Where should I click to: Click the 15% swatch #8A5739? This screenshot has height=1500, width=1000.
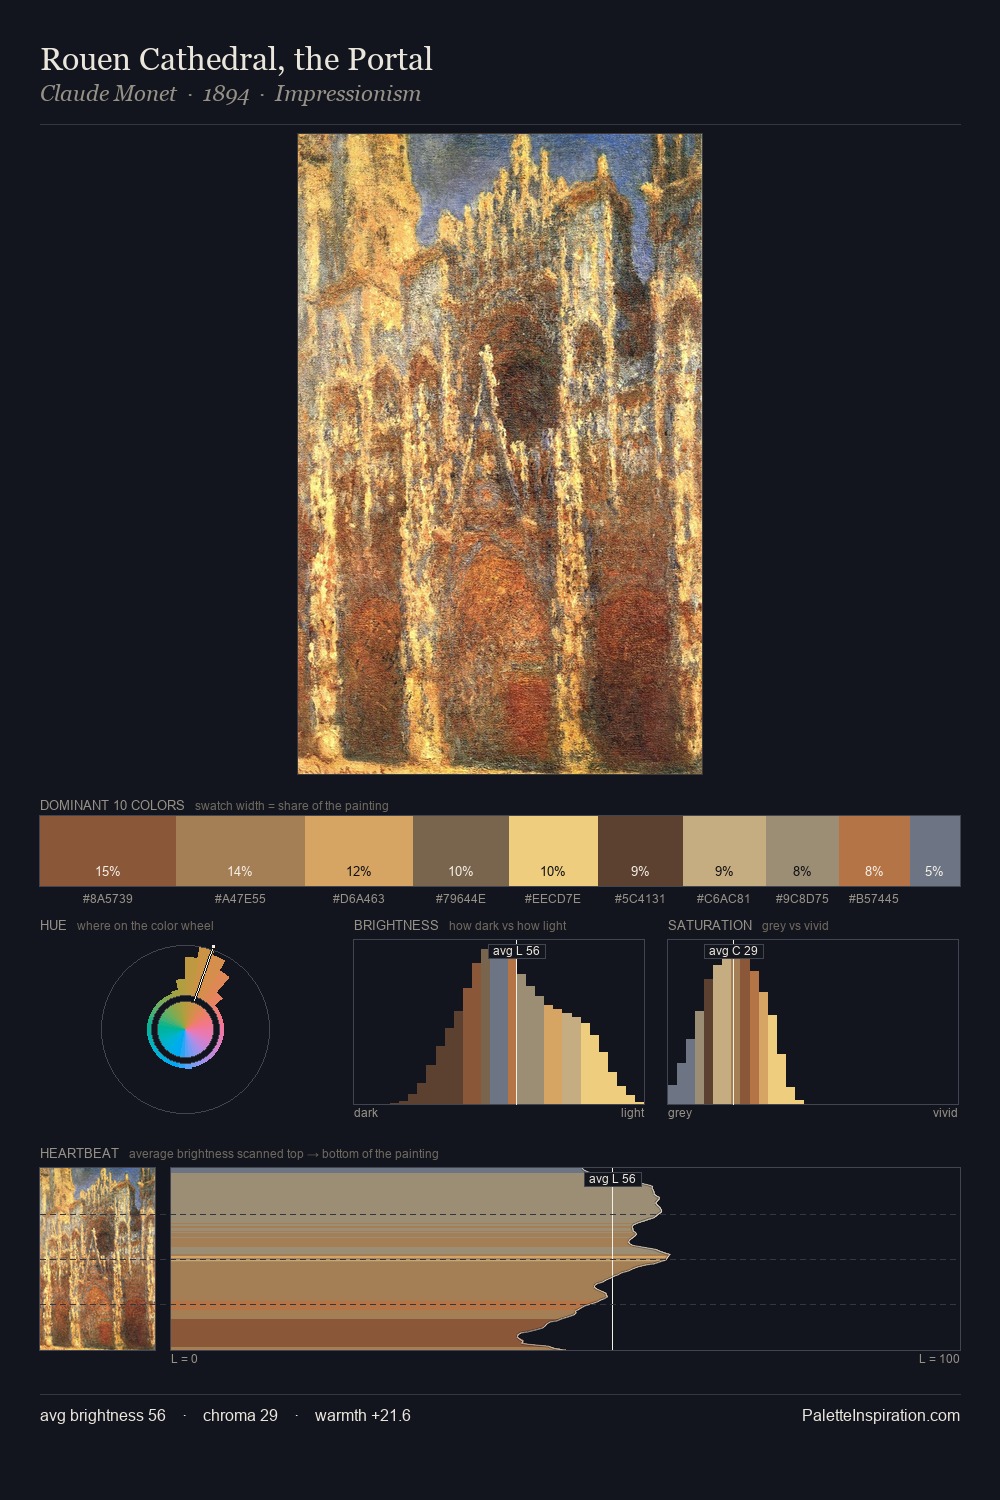click(x=108, y=851)
